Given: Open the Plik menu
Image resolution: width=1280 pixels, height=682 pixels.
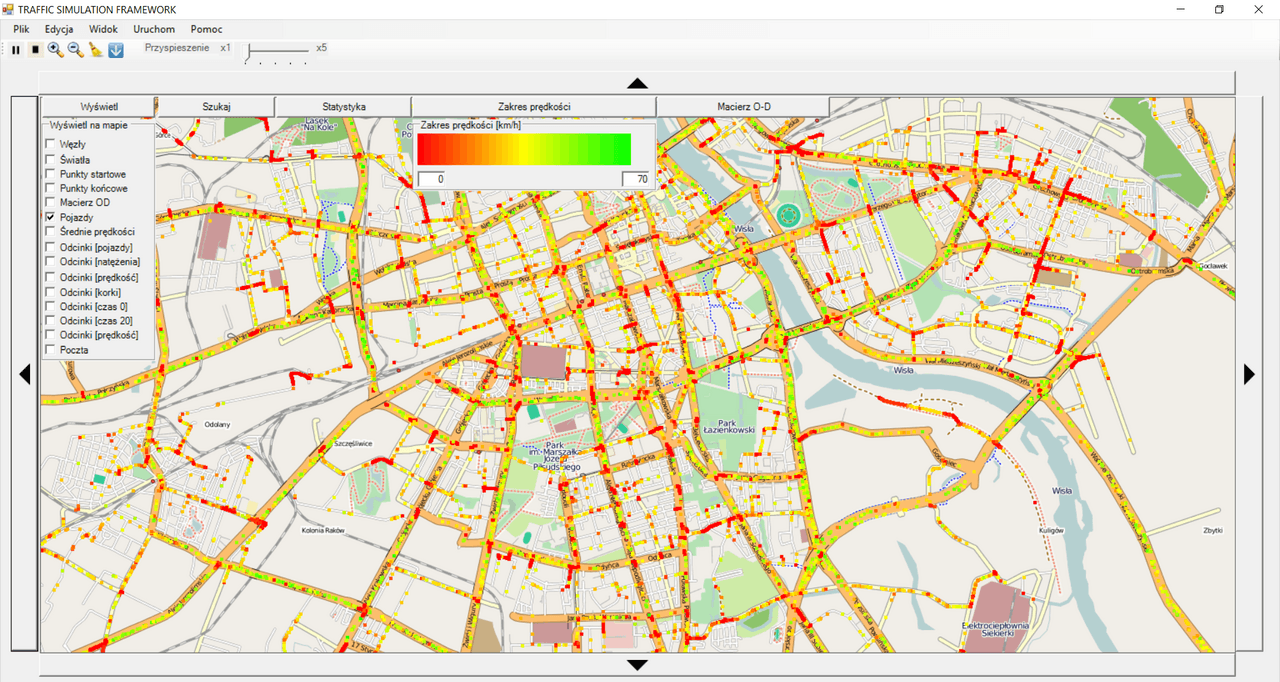Looking at the screenshot, I should [22, 29].
